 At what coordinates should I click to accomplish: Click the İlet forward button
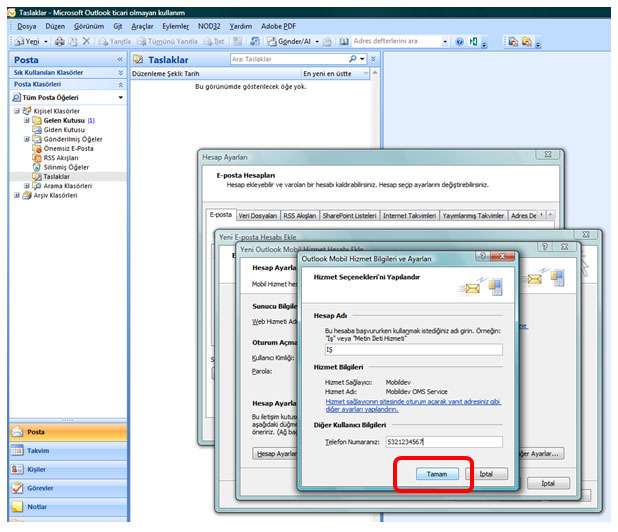point(214,41)
